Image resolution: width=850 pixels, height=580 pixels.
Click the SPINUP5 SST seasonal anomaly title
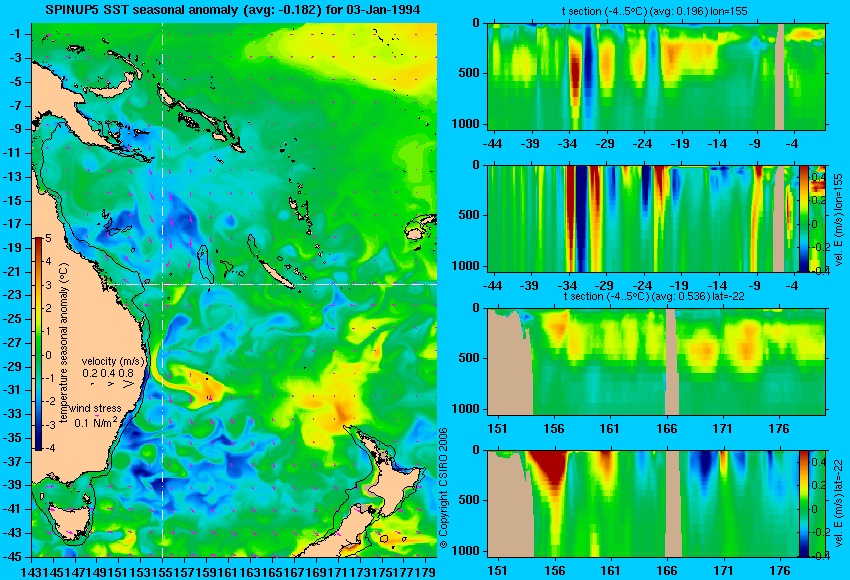tap(233, 10)
